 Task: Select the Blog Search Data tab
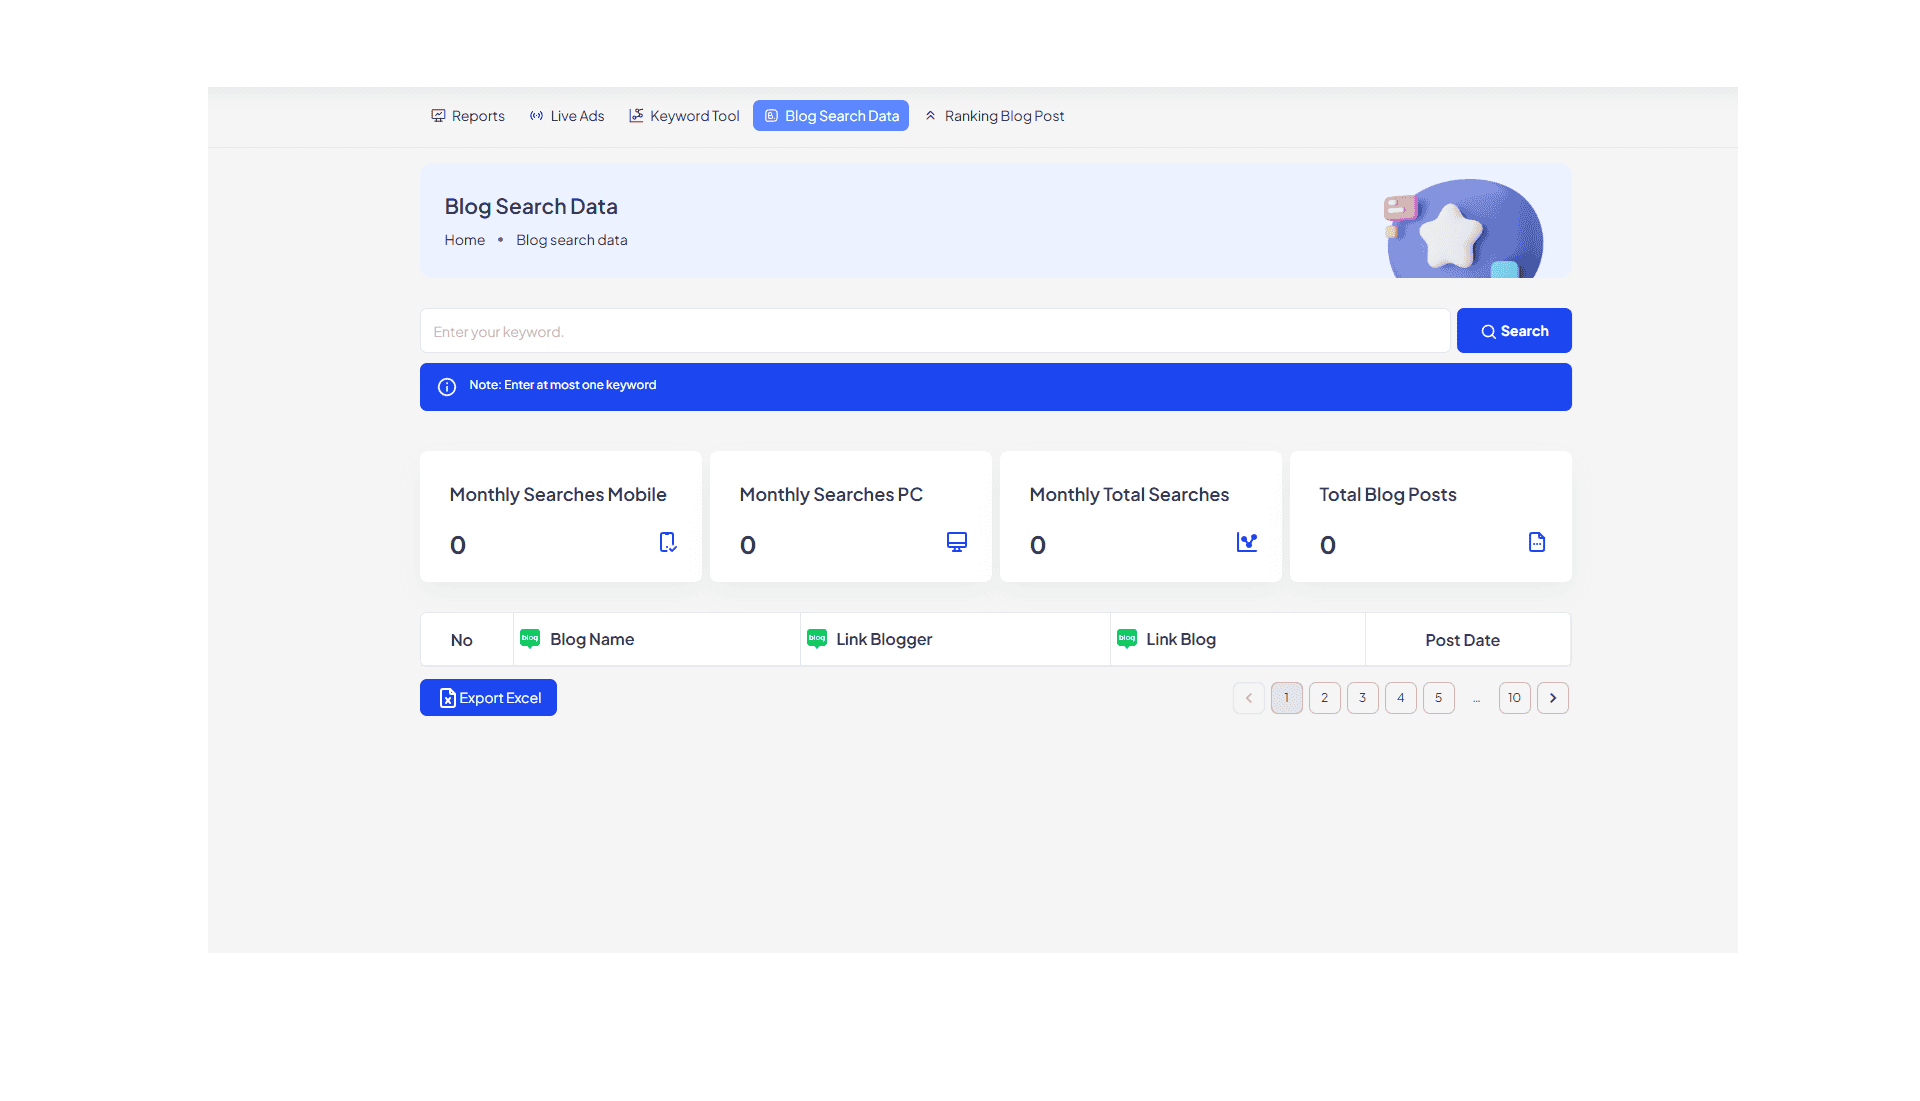831,116
